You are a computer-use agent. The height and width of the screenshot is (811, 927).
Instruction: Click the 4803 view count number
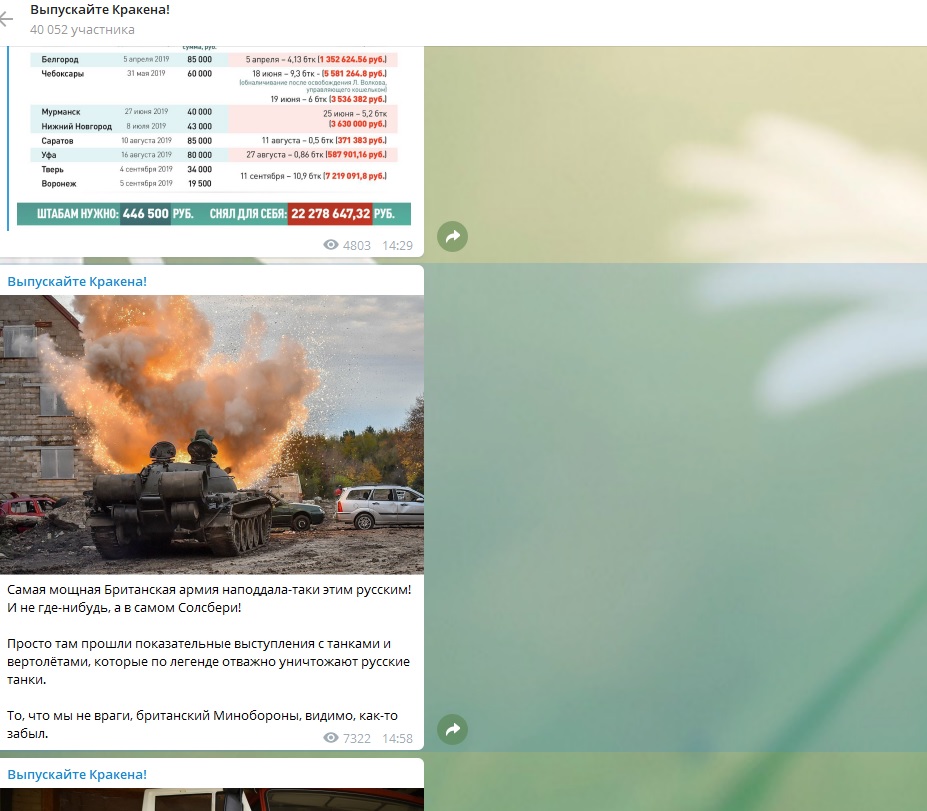click(x=357, y=245)
